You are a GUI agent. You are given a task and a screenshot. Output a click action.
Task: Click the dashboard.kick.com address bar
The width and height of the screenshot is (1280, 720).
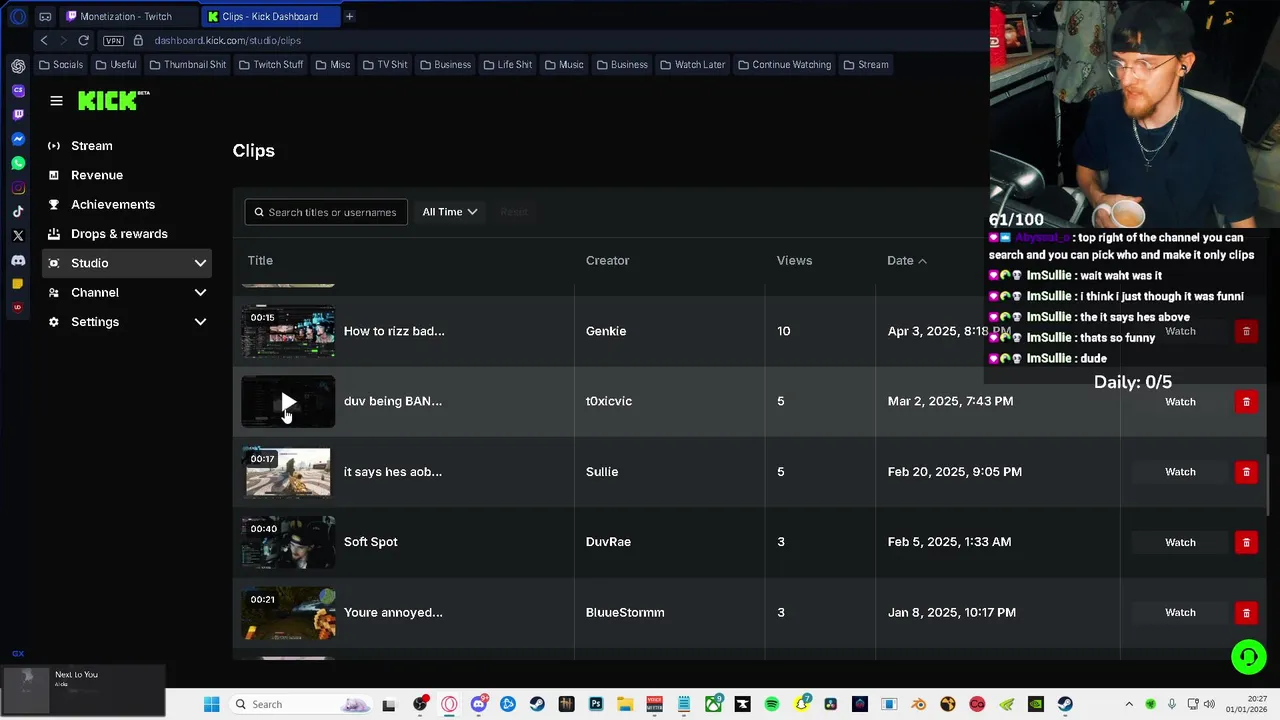(x=227, y=41)
